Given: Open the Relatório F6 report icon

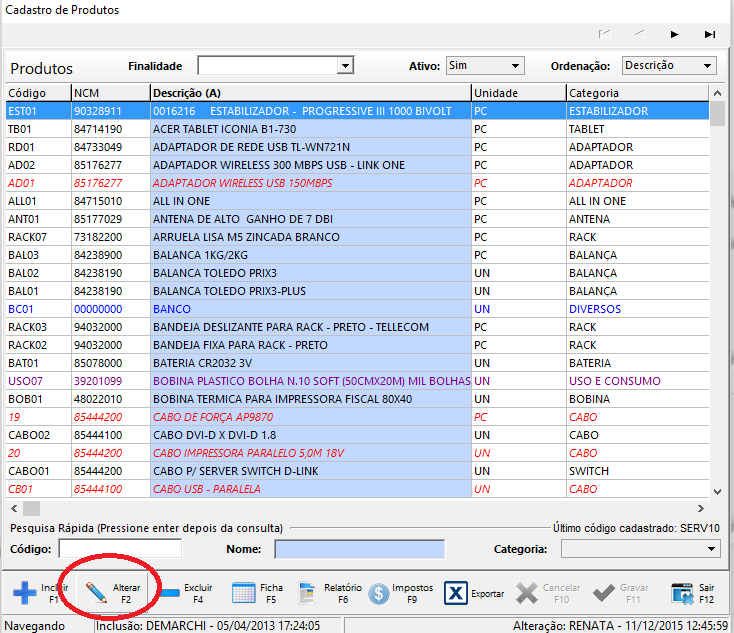Looking at the screenshot, I should tap(308, 593).
